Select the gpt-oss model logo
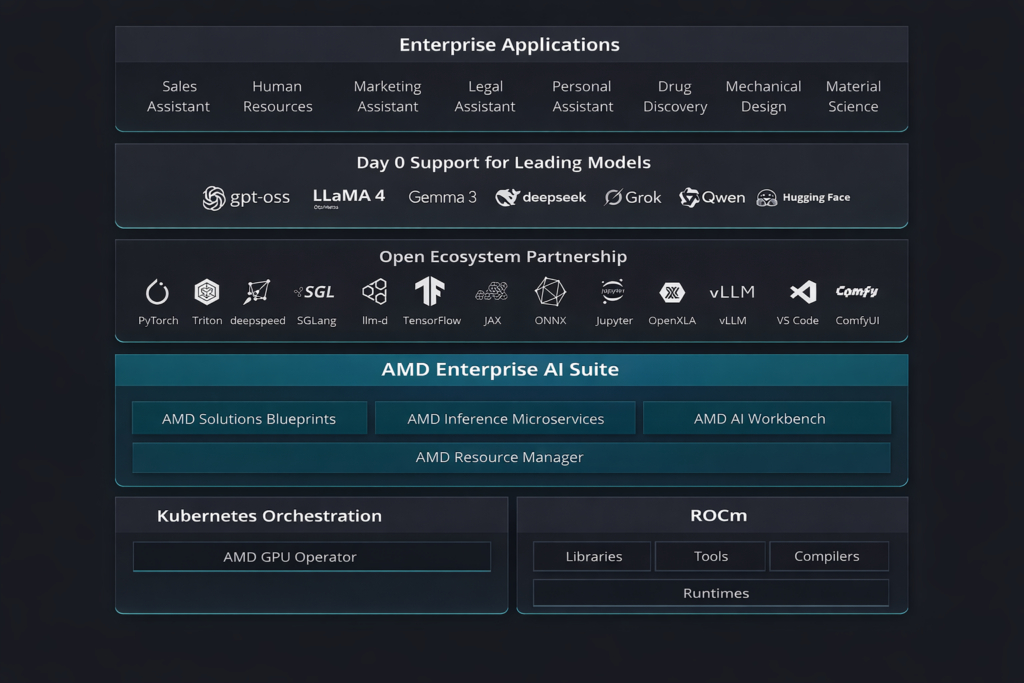The width and height of the screenshot is (1024, 683). point(246,198)
